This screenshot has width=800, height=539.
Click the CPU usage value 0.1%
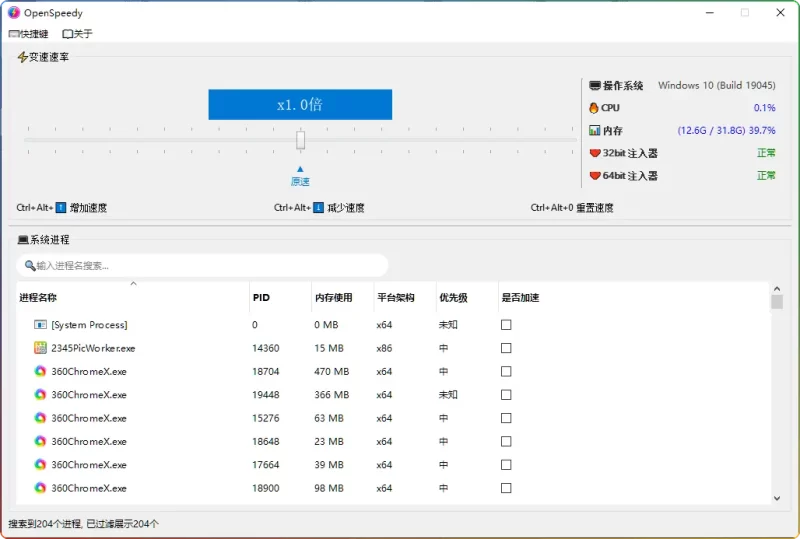(764, 108)
